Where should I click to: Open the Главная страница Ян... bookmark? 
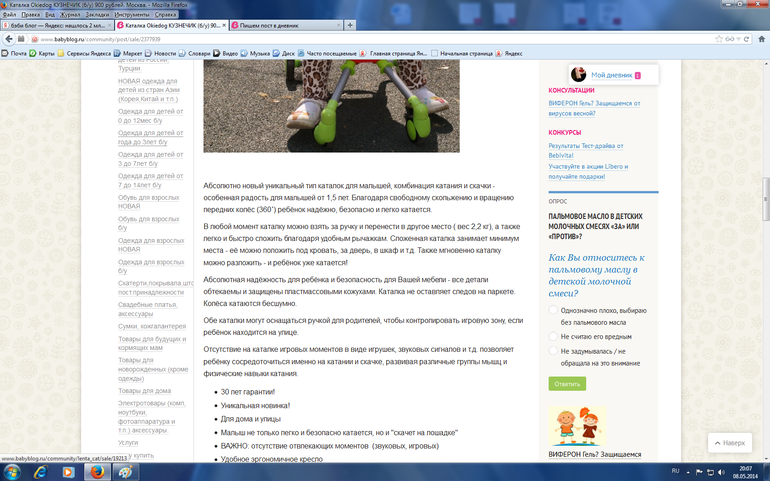point(394,53)
